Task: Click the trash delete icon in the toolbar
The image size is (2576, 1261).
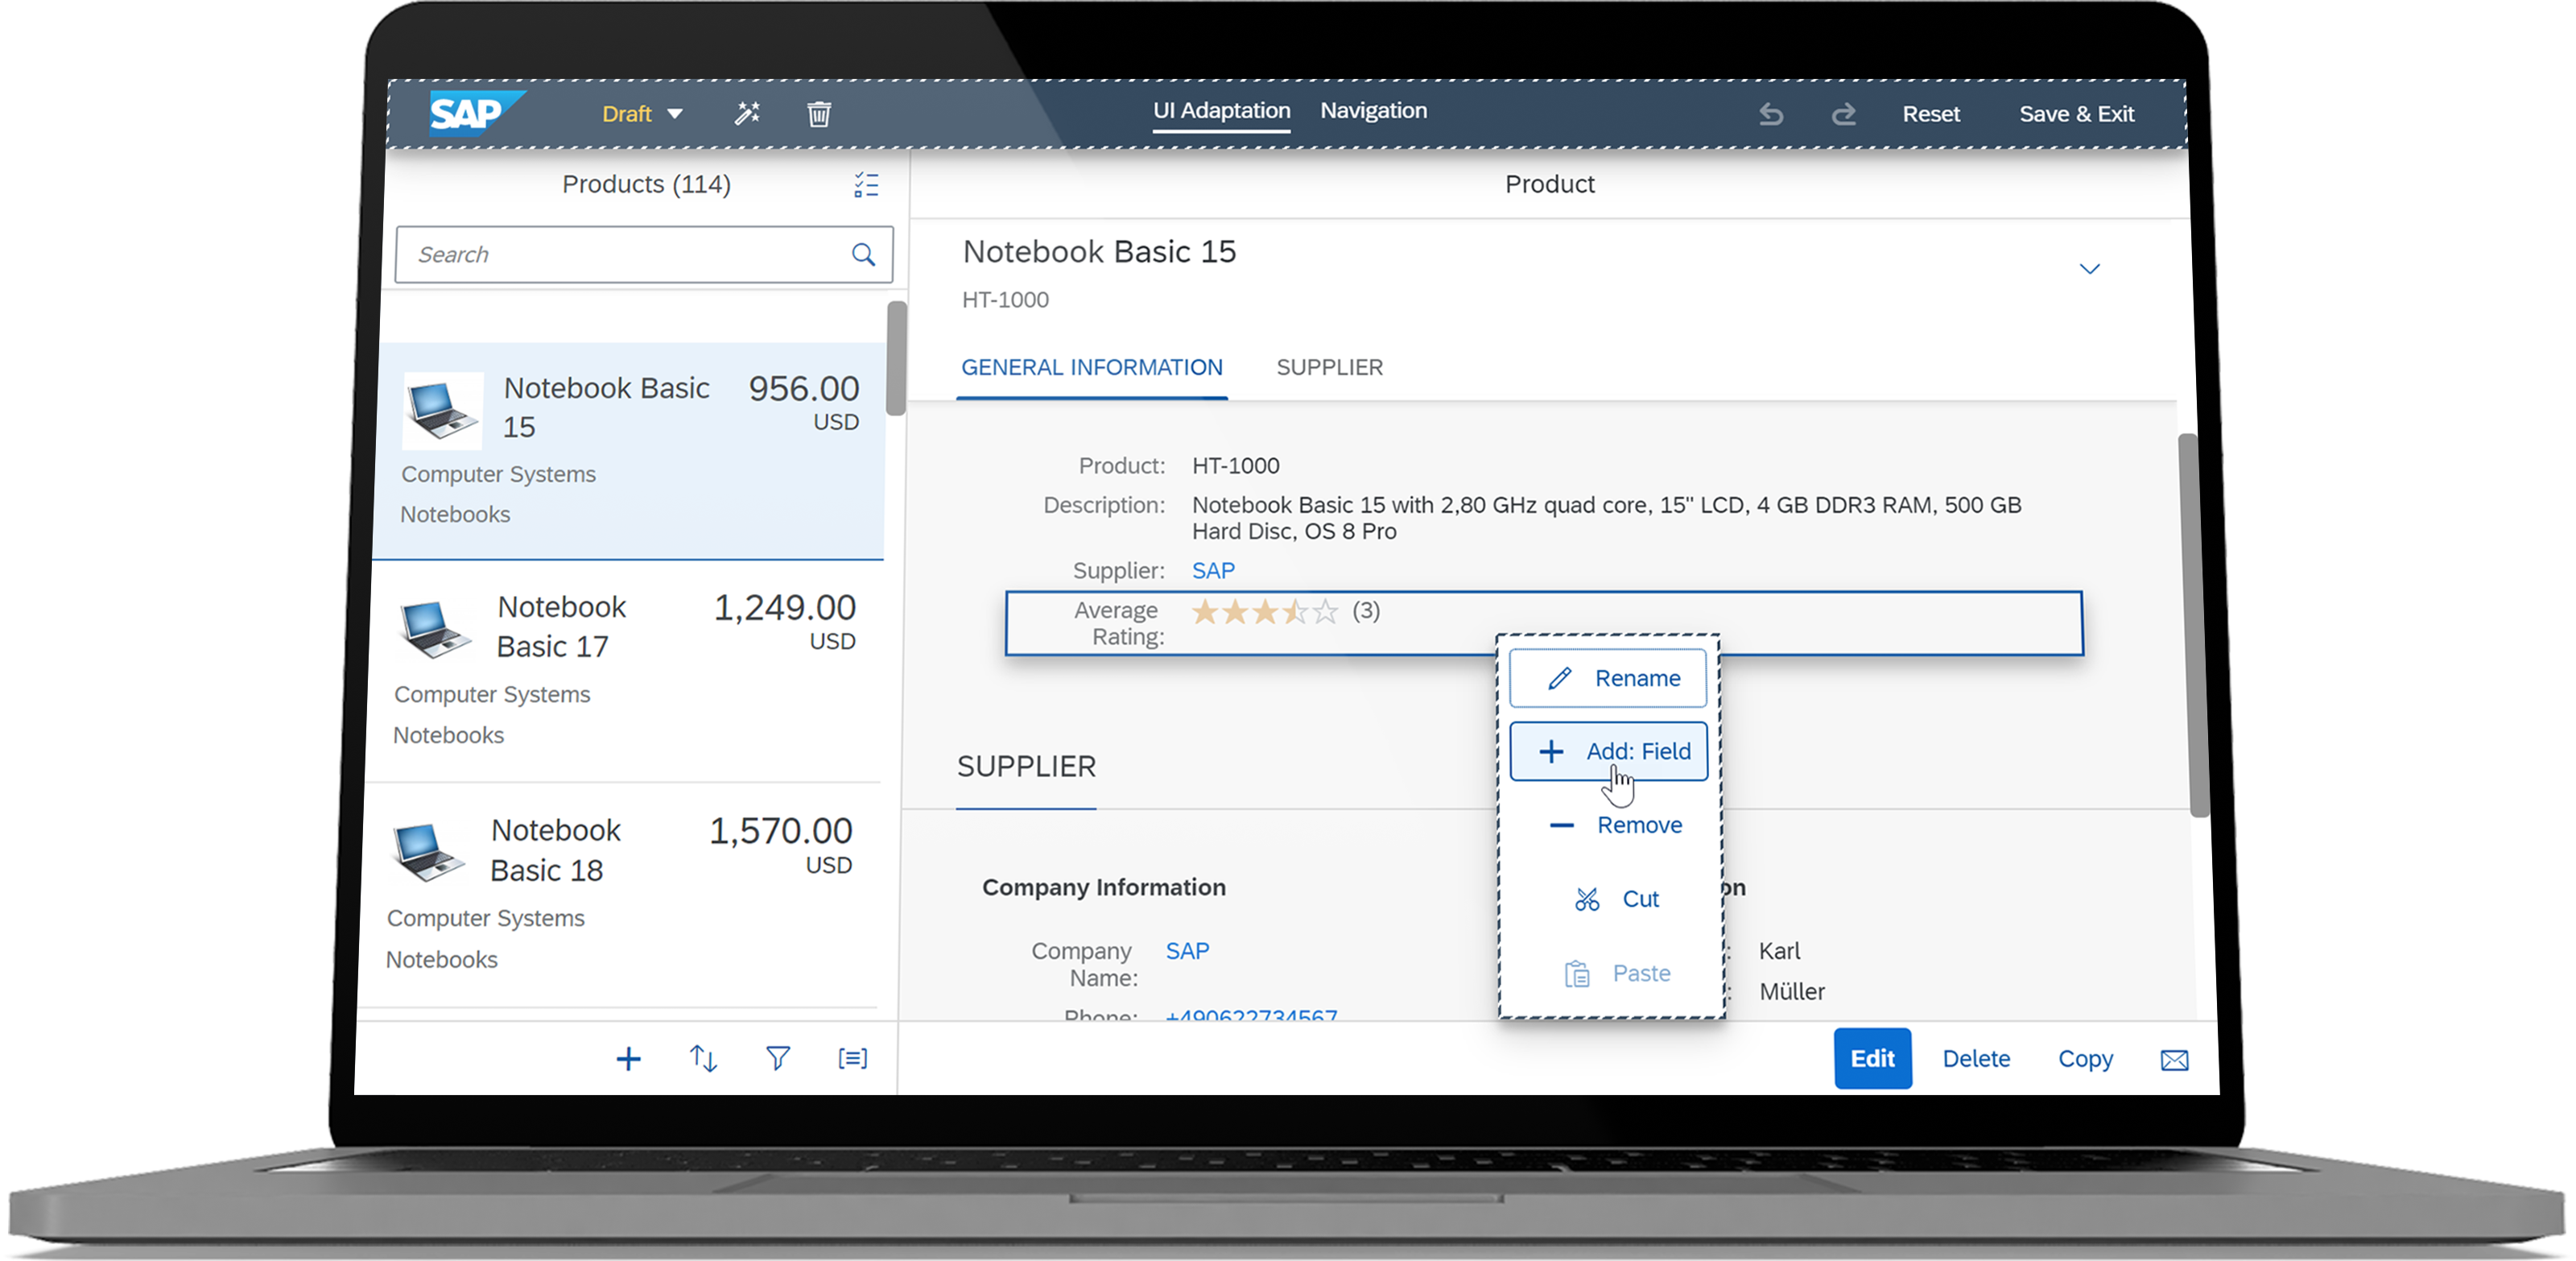Action: [x=819, y=114]
